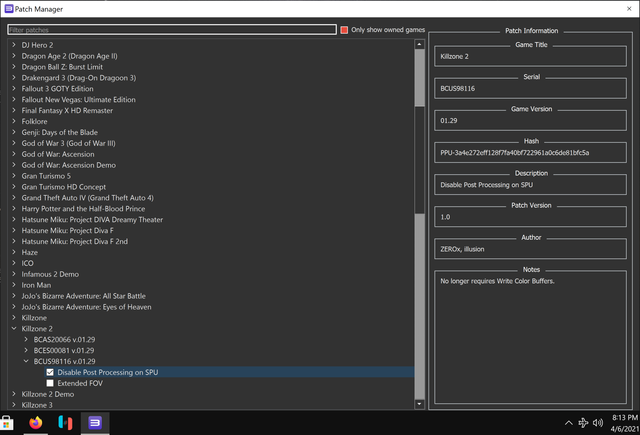Open Ryujinx emulator taskbar icon

(x=65, y=423)
